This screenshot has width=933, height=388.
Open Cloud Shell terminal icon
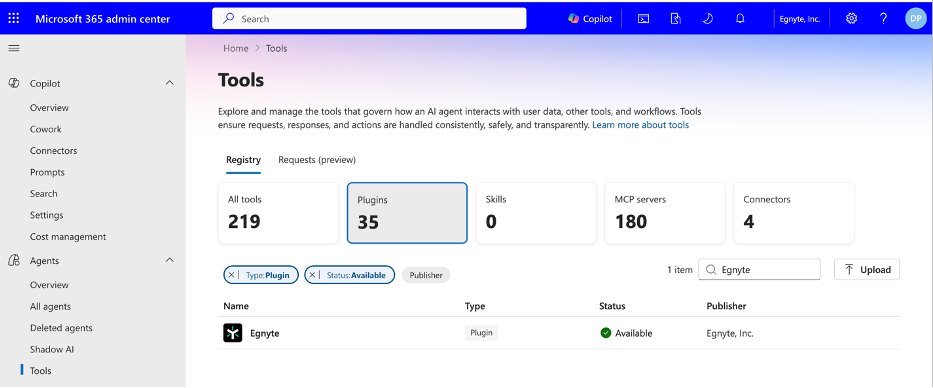643,18
